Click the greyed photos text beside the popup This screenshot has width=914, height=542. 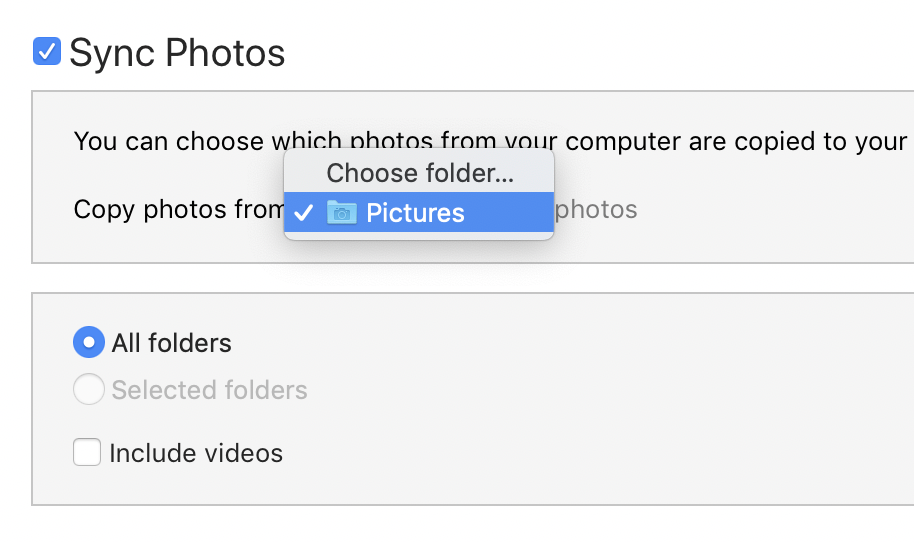coord(596,210)
